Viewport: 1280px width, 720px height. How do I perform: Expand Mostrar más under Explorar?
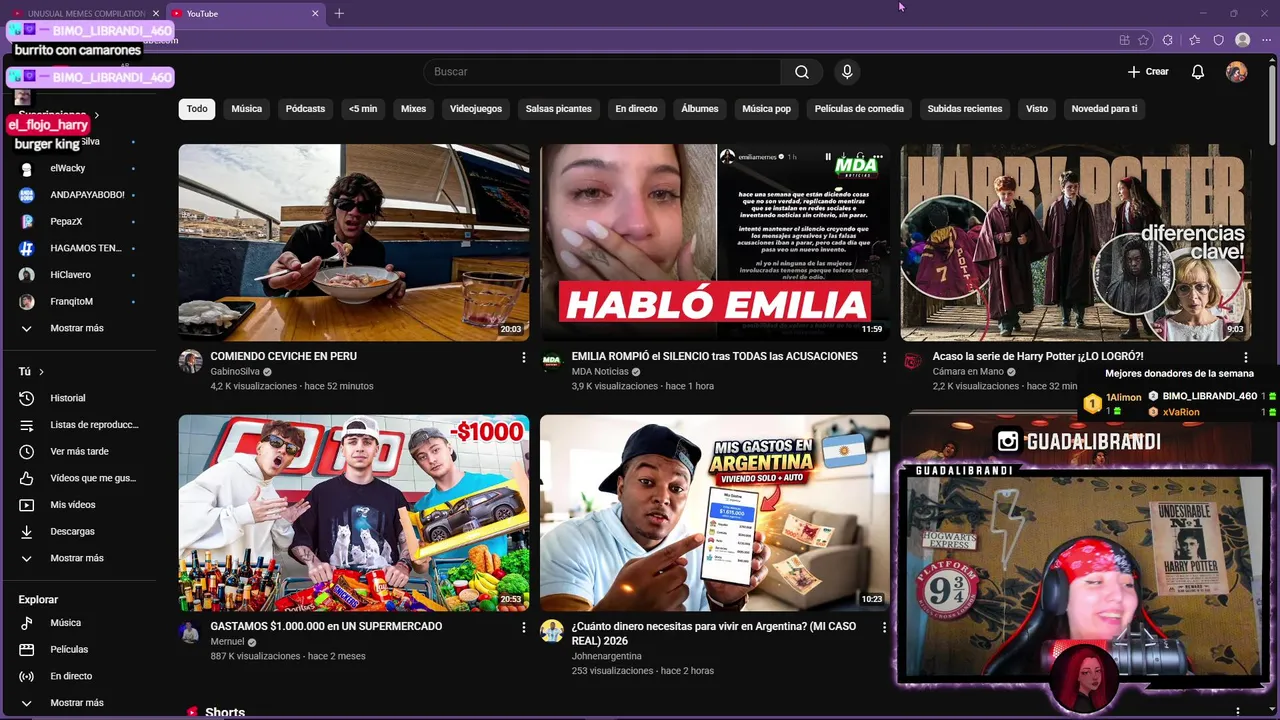[x=78, y=703]
